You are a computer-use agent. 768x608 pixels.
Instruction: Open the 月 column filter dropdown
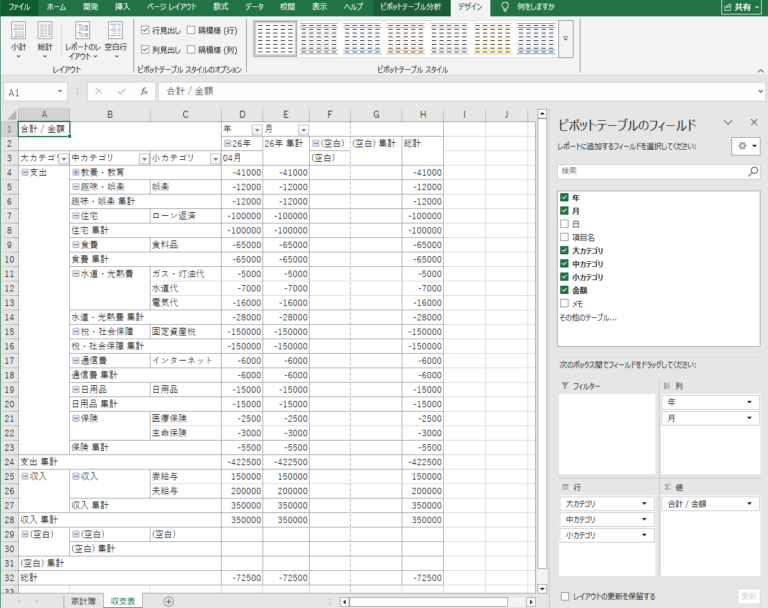coord(304,130)
